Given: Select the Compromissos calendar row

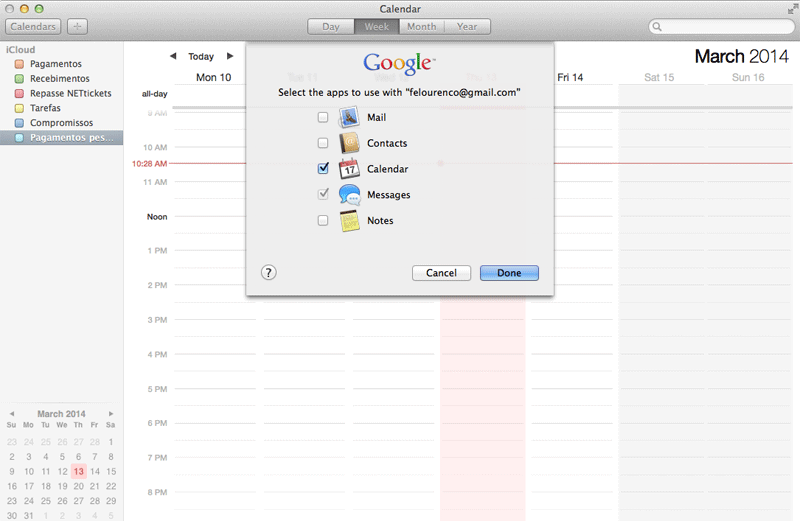Looking at the screenshot, I should click(x=61, y=123).
